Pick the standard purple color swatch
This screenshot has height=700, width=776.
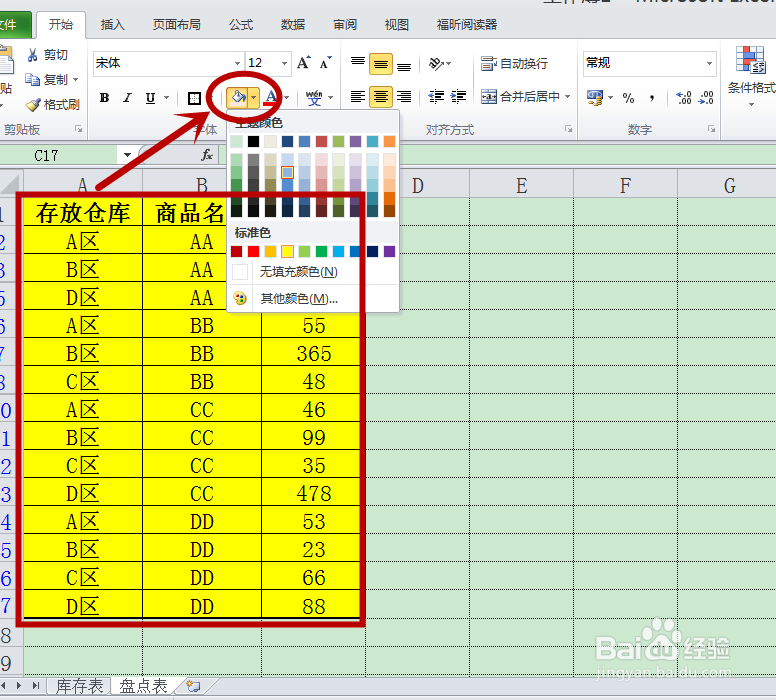[x=389, y=251]
